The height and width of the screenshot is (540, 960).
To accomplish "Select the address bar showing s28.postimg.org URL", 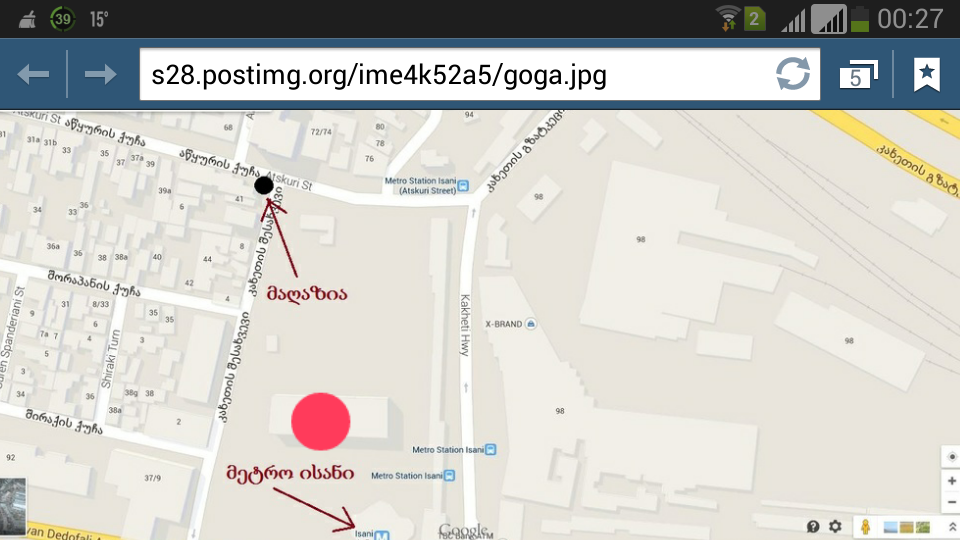I will pyautogui.click(x=479, y=75).
